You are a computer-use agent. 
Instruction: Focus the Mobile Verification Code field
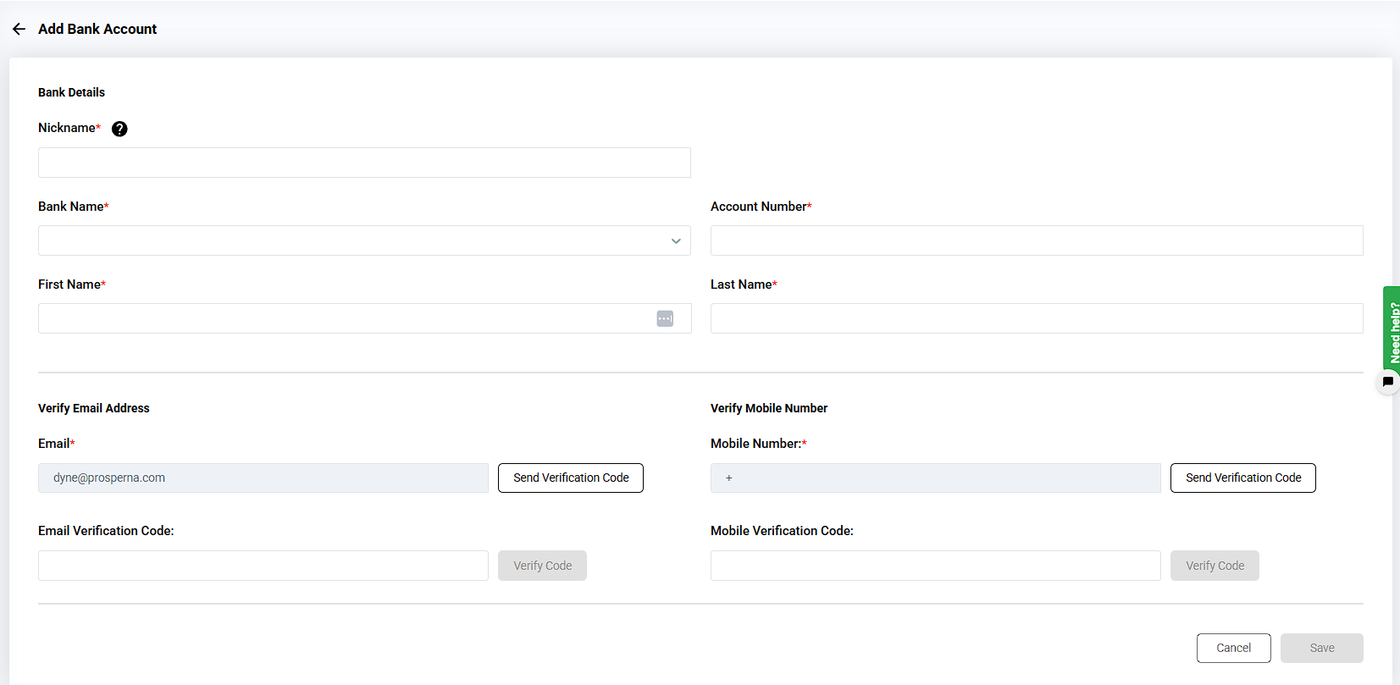coord(935,566)
